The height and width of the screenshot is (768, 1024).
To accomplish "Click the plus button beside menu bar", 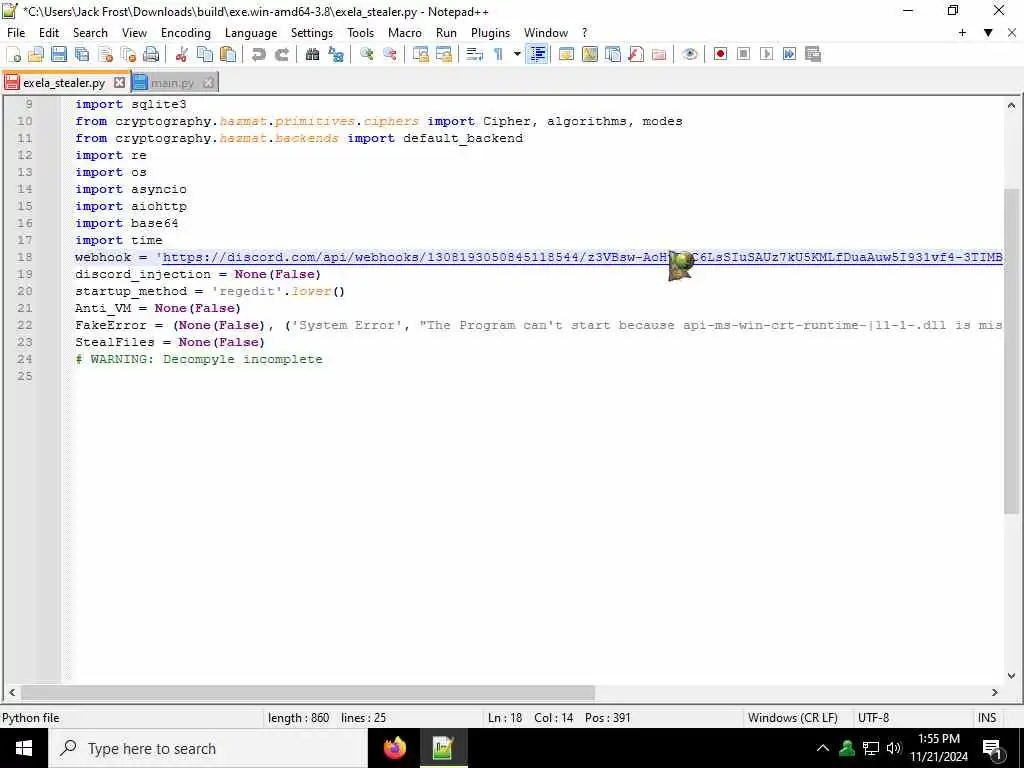I will tap(962, 33).
